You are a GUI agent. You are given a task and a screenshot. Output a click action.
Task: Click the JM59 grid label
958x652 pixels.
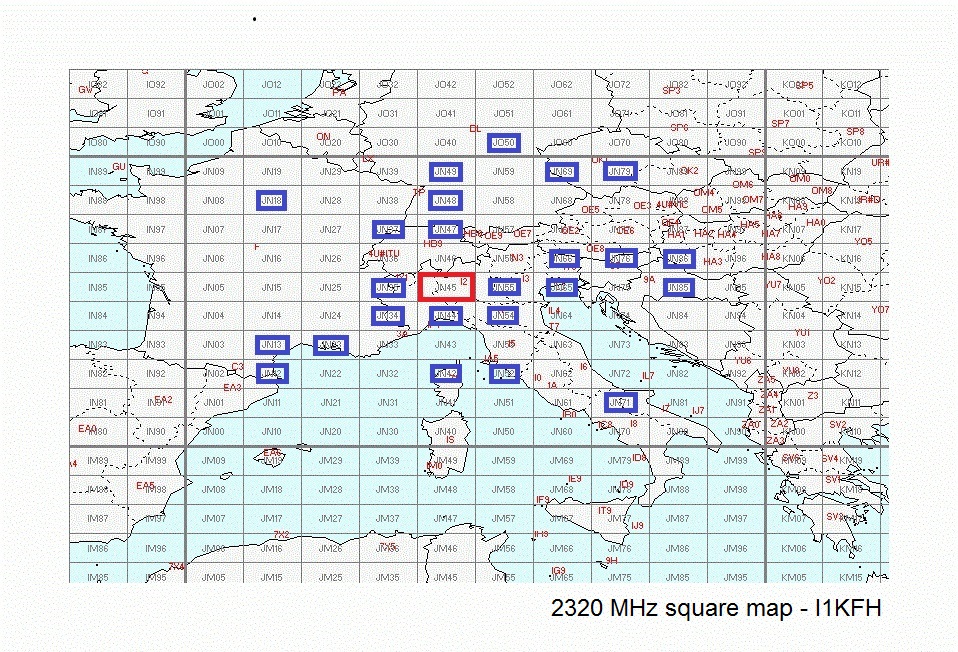[x=504, y=461]
